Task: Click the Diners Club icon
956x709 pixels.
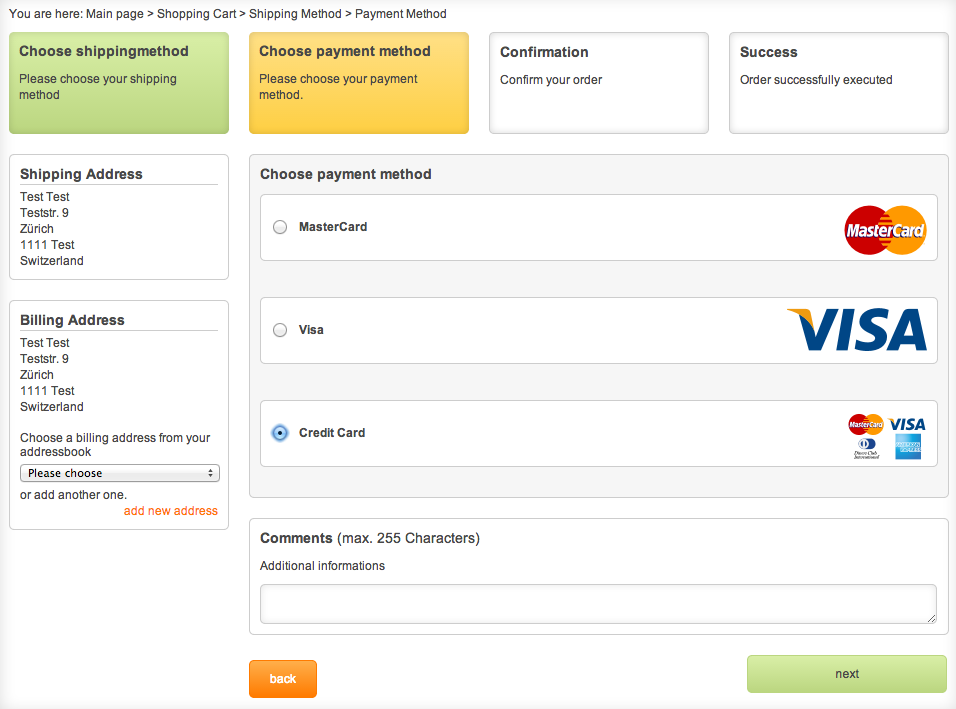Action: point(866,449)
